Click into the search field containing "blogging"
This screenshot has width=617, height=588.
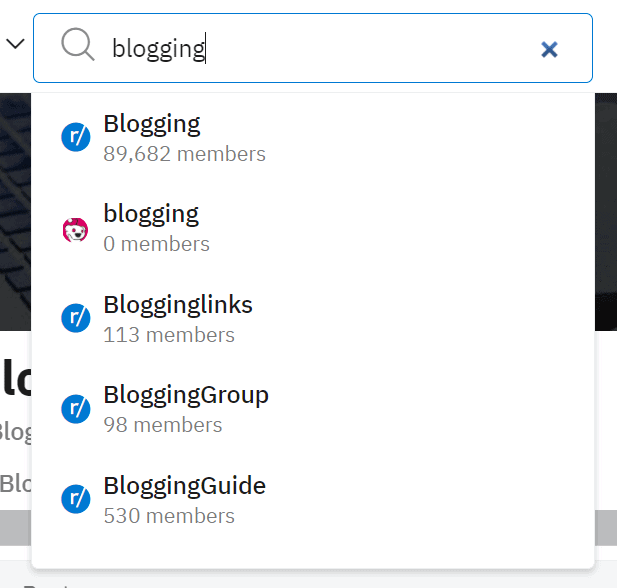pyautogui.click(x=320, y=48)
